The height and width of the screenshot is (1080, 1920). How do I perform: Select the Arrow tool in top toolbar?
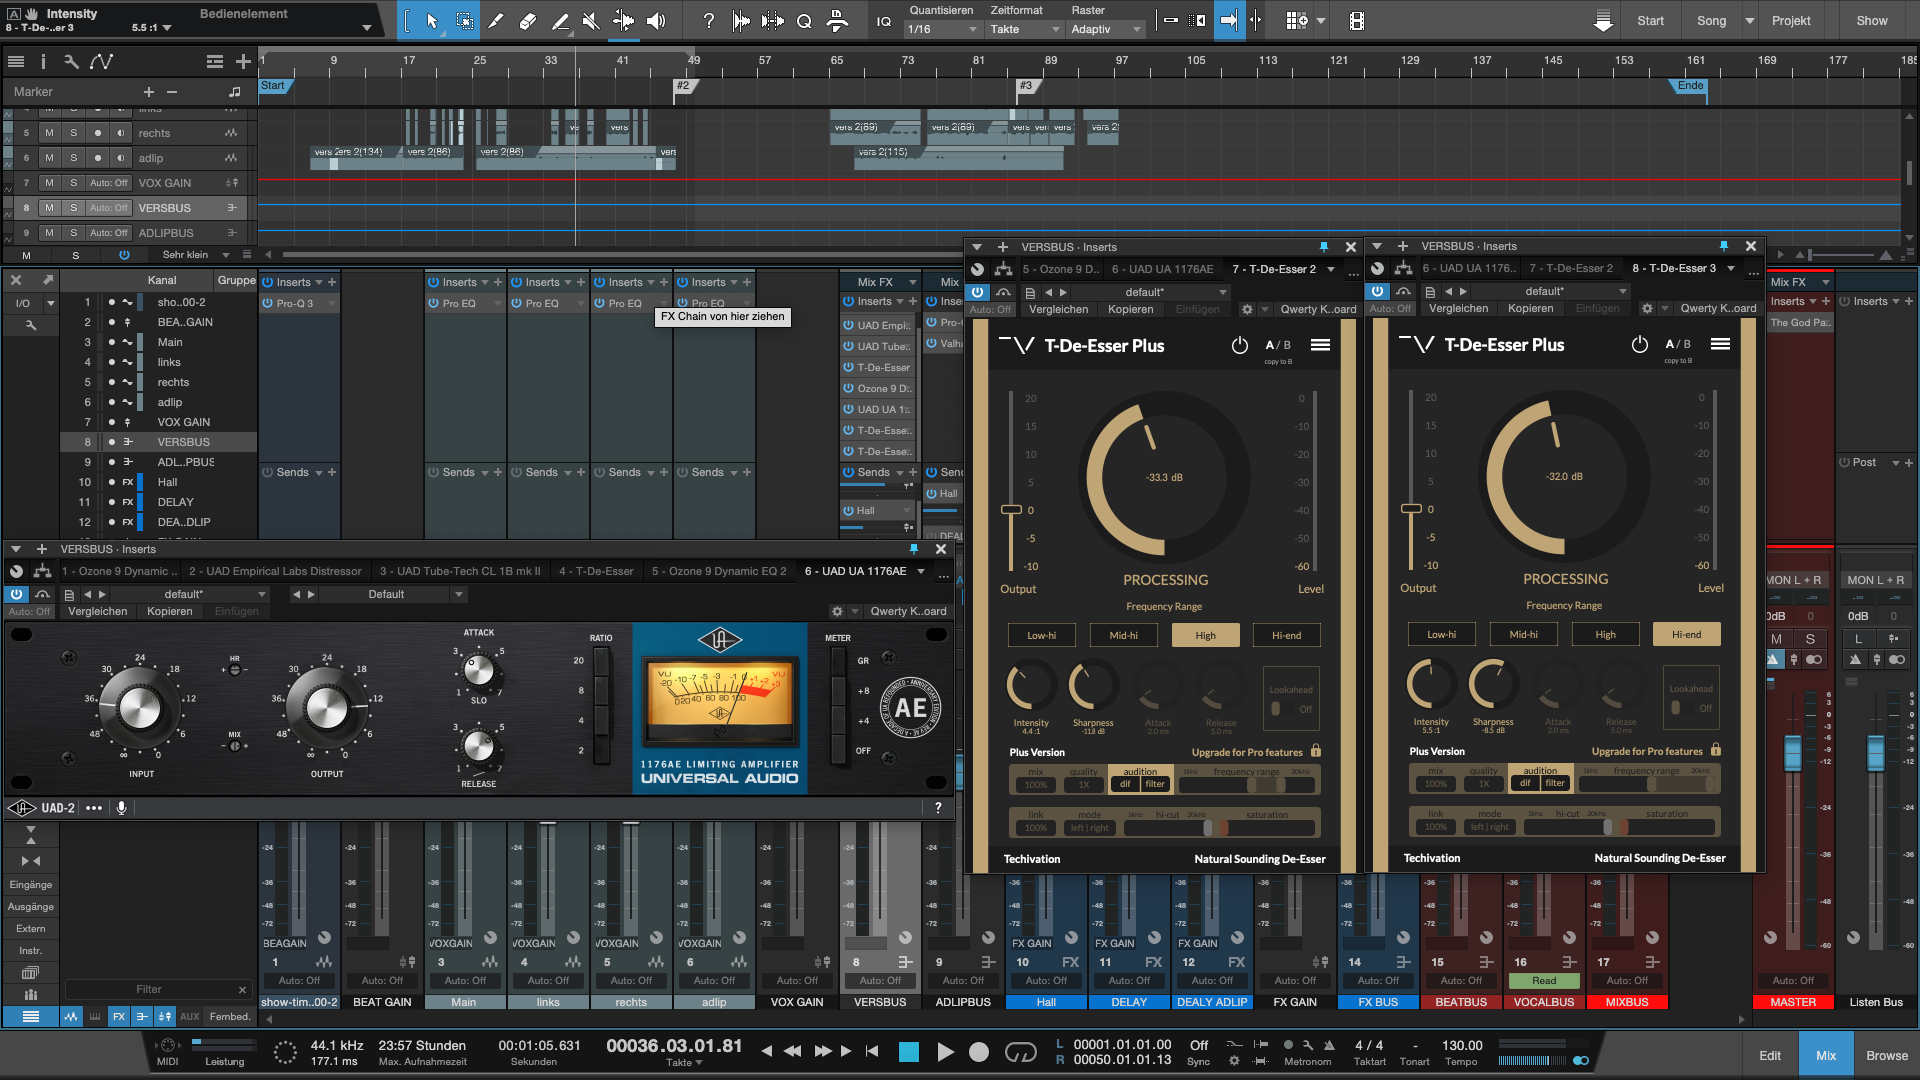pos(432,21)
